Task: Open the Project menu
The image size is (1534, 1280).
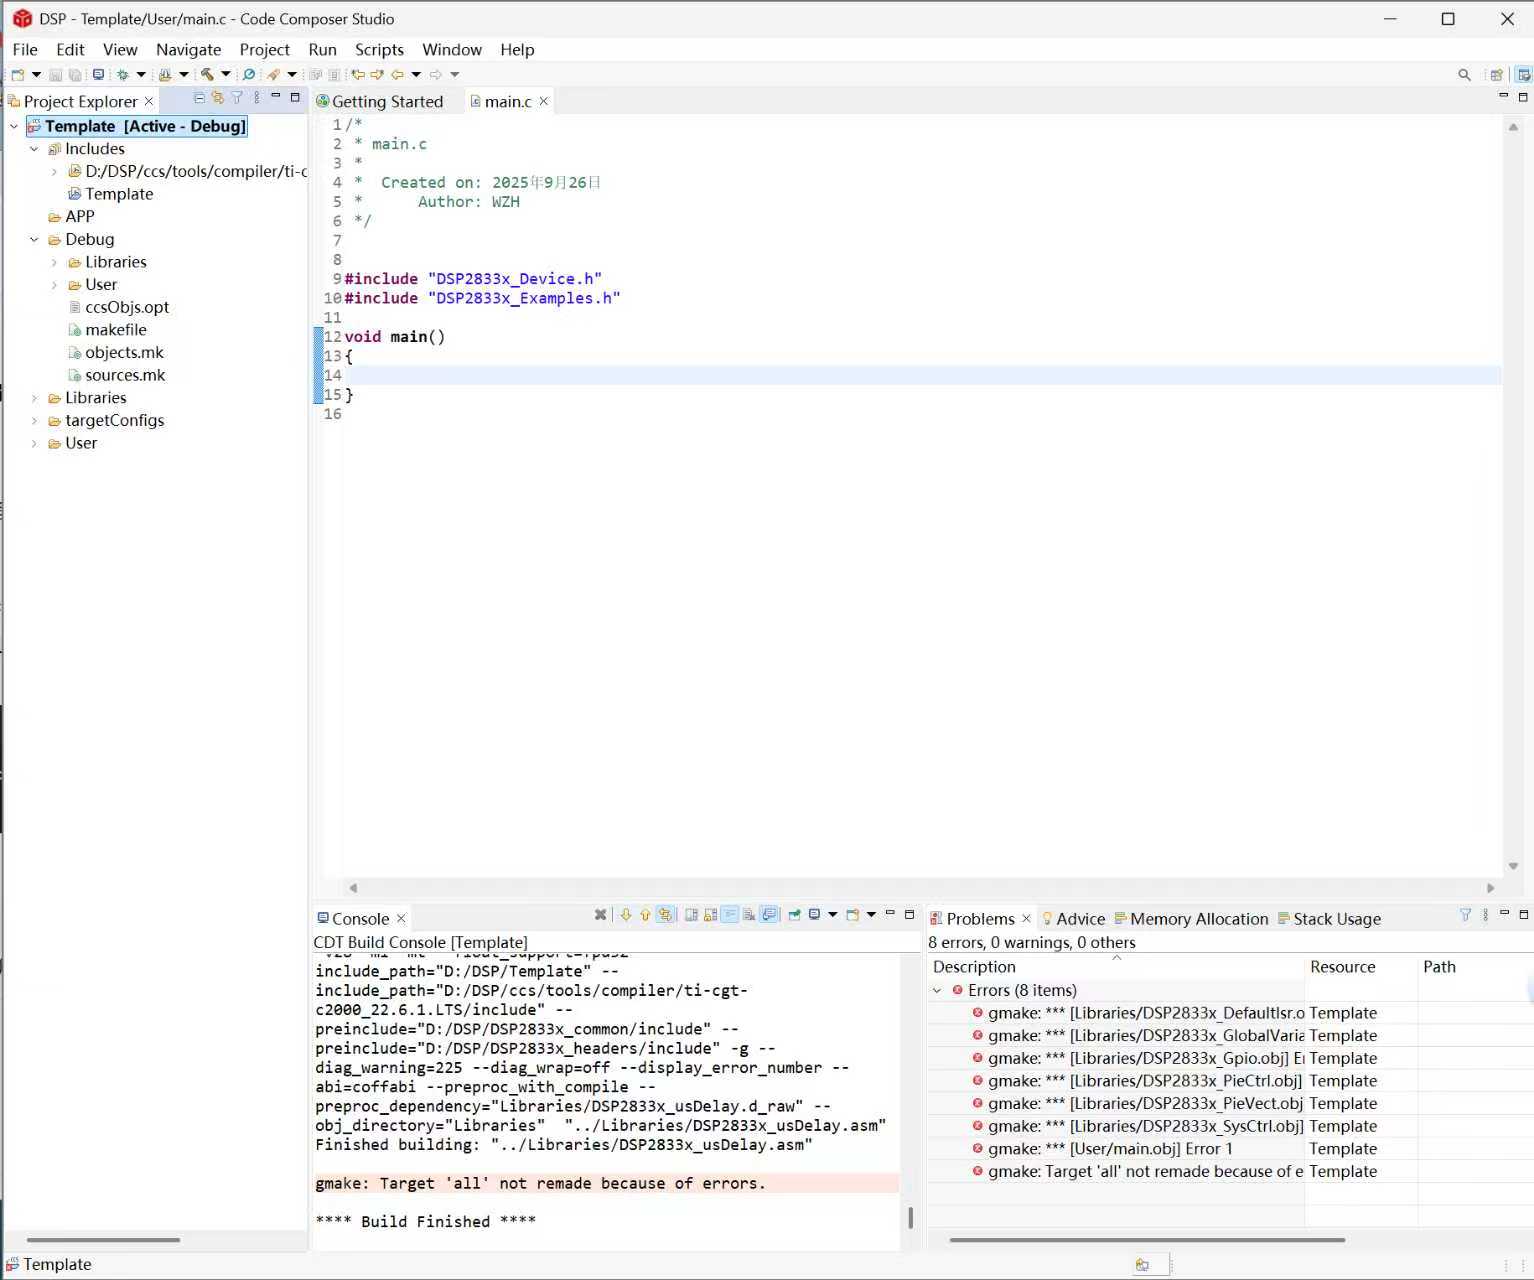Action: (x=264, y=49)
